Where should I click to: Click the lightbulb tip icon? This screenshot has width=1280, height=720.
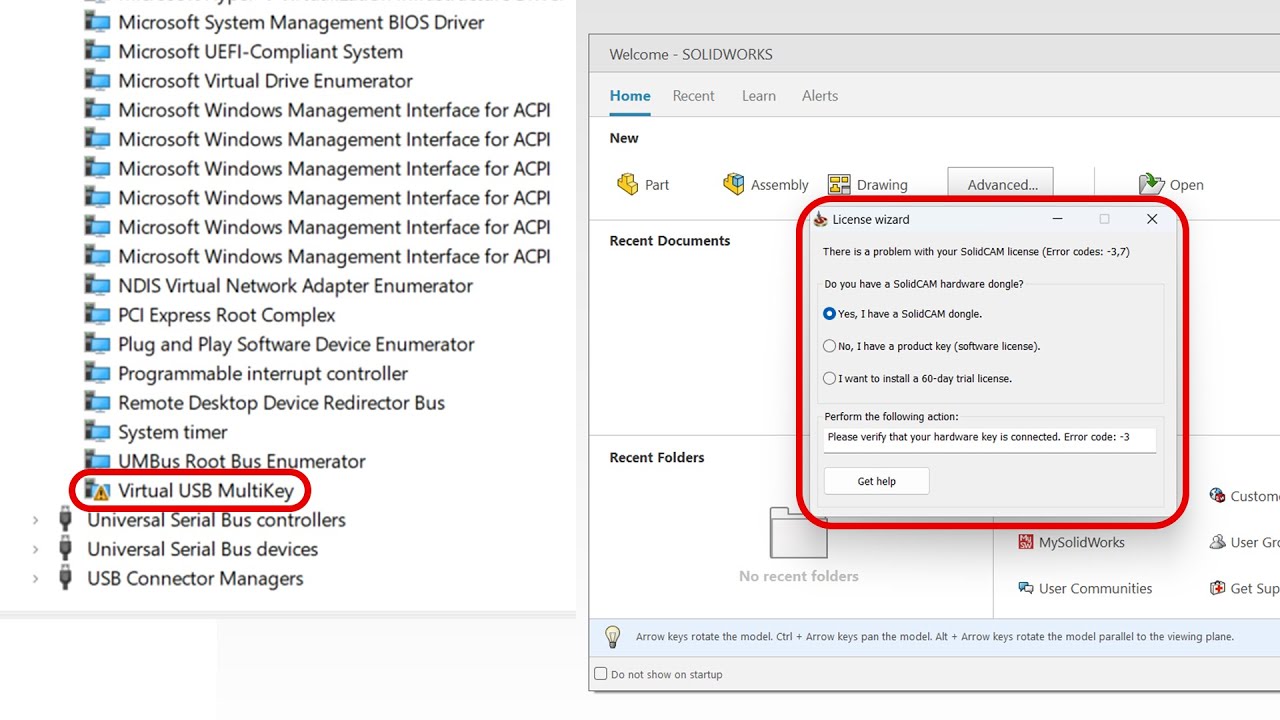point(612,636)
